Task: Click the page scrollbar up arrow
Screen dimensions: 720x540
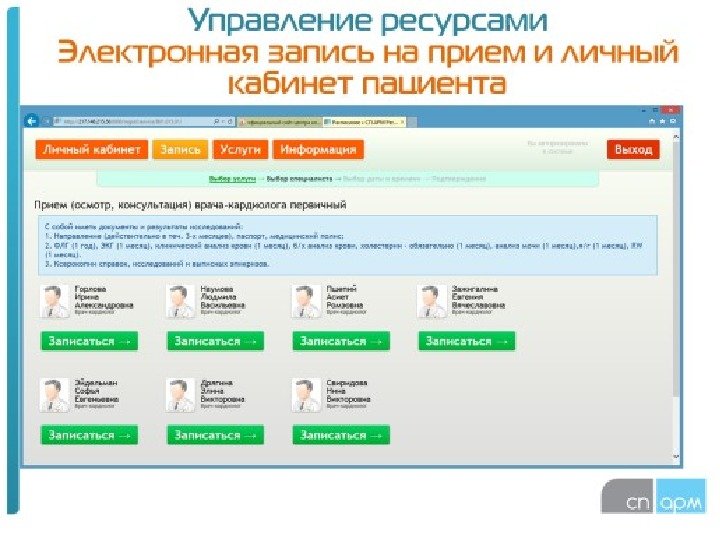Action: pos(676,136)
